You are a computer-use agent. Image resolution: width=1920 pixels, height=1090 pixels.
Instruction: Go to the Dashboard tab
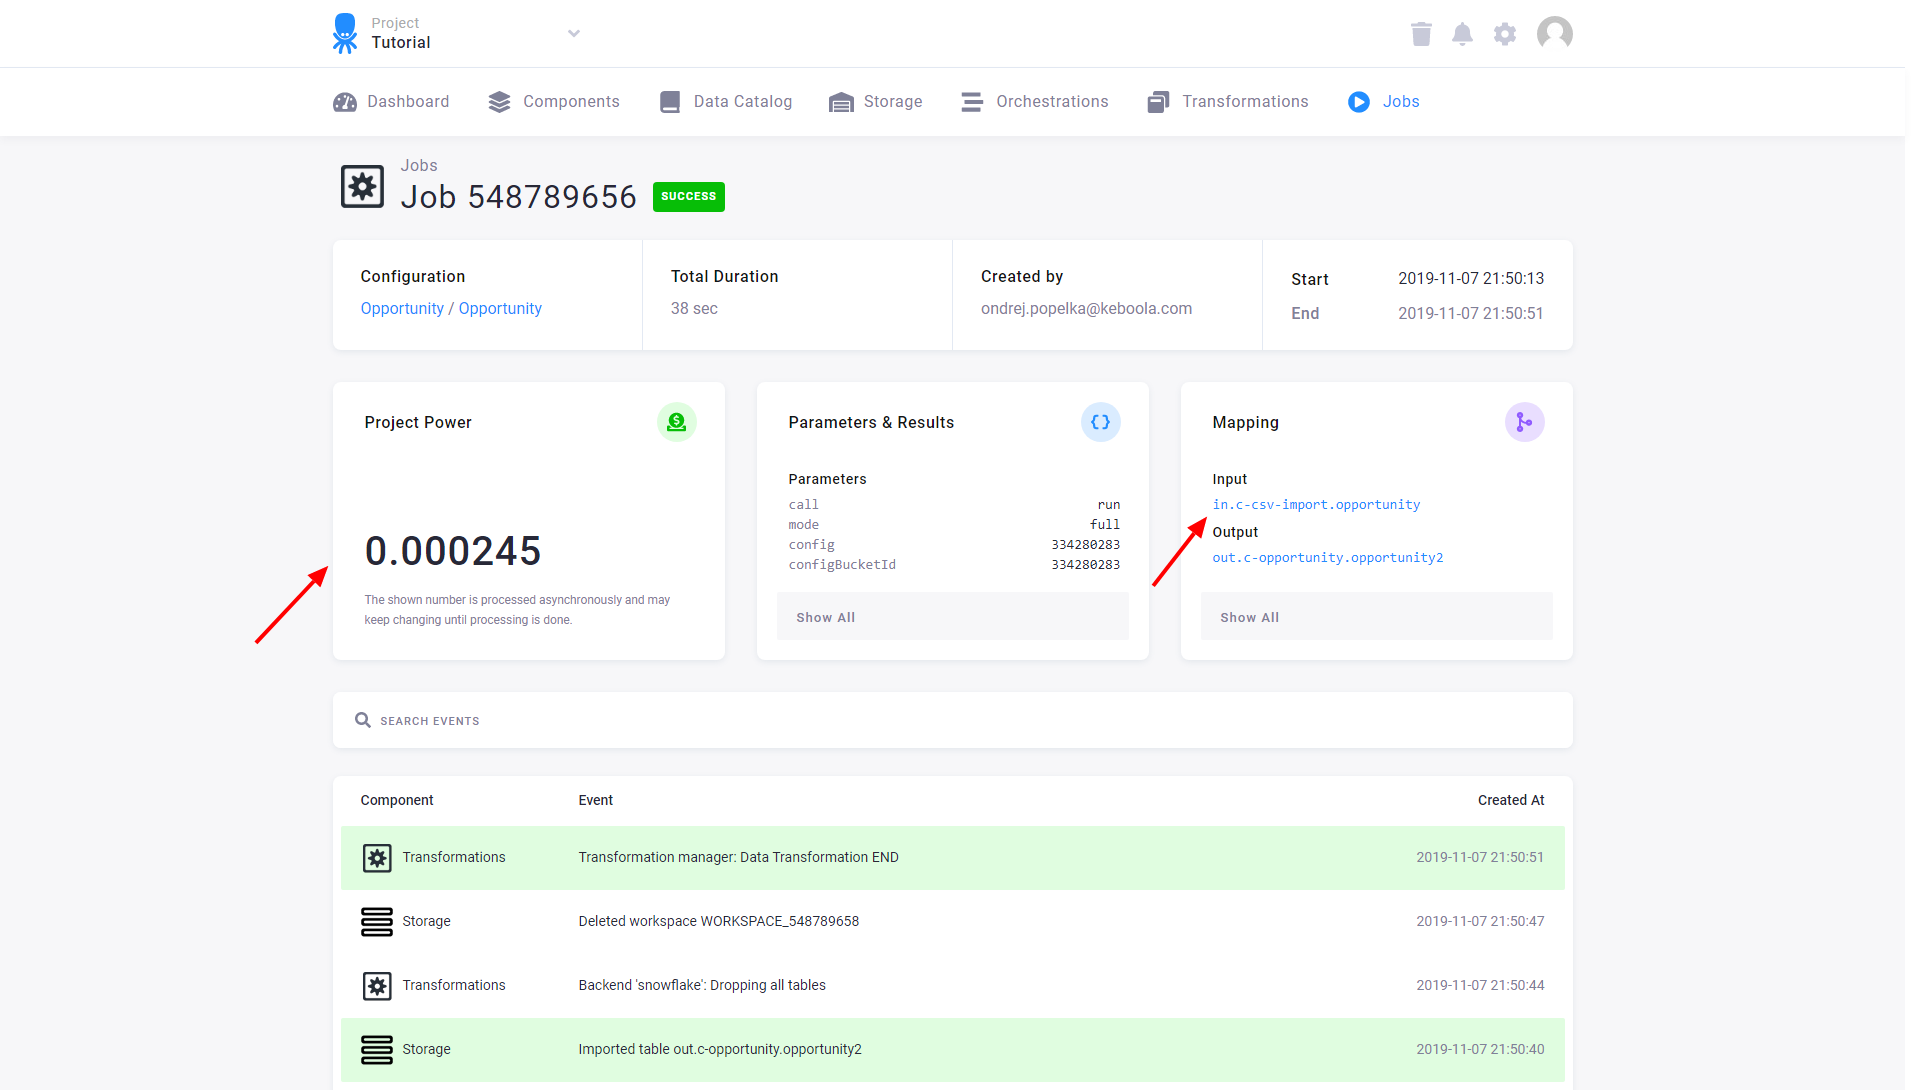click(x=391, y=102)
